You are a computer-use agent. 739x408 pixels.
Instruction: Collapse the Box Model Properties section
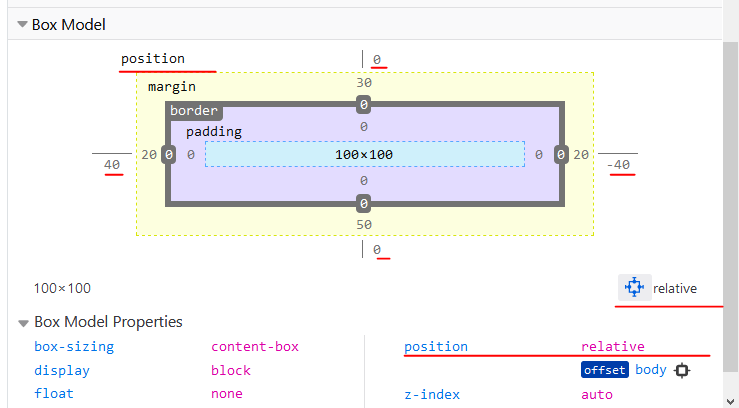pyautogui.click(x=22, y=322)
